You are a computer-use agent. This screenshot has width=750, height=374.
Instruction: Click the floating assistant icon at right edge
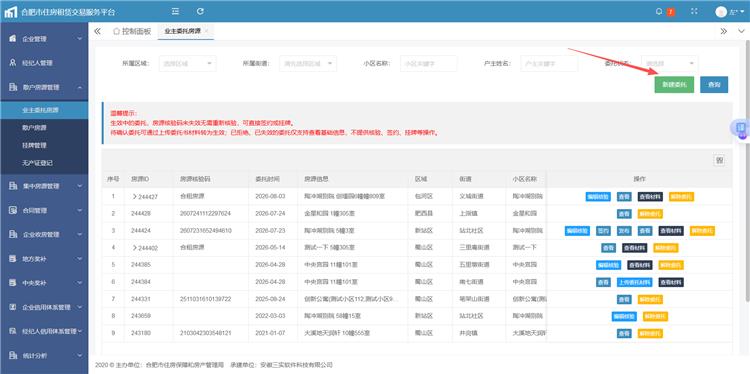coord(740,128)
